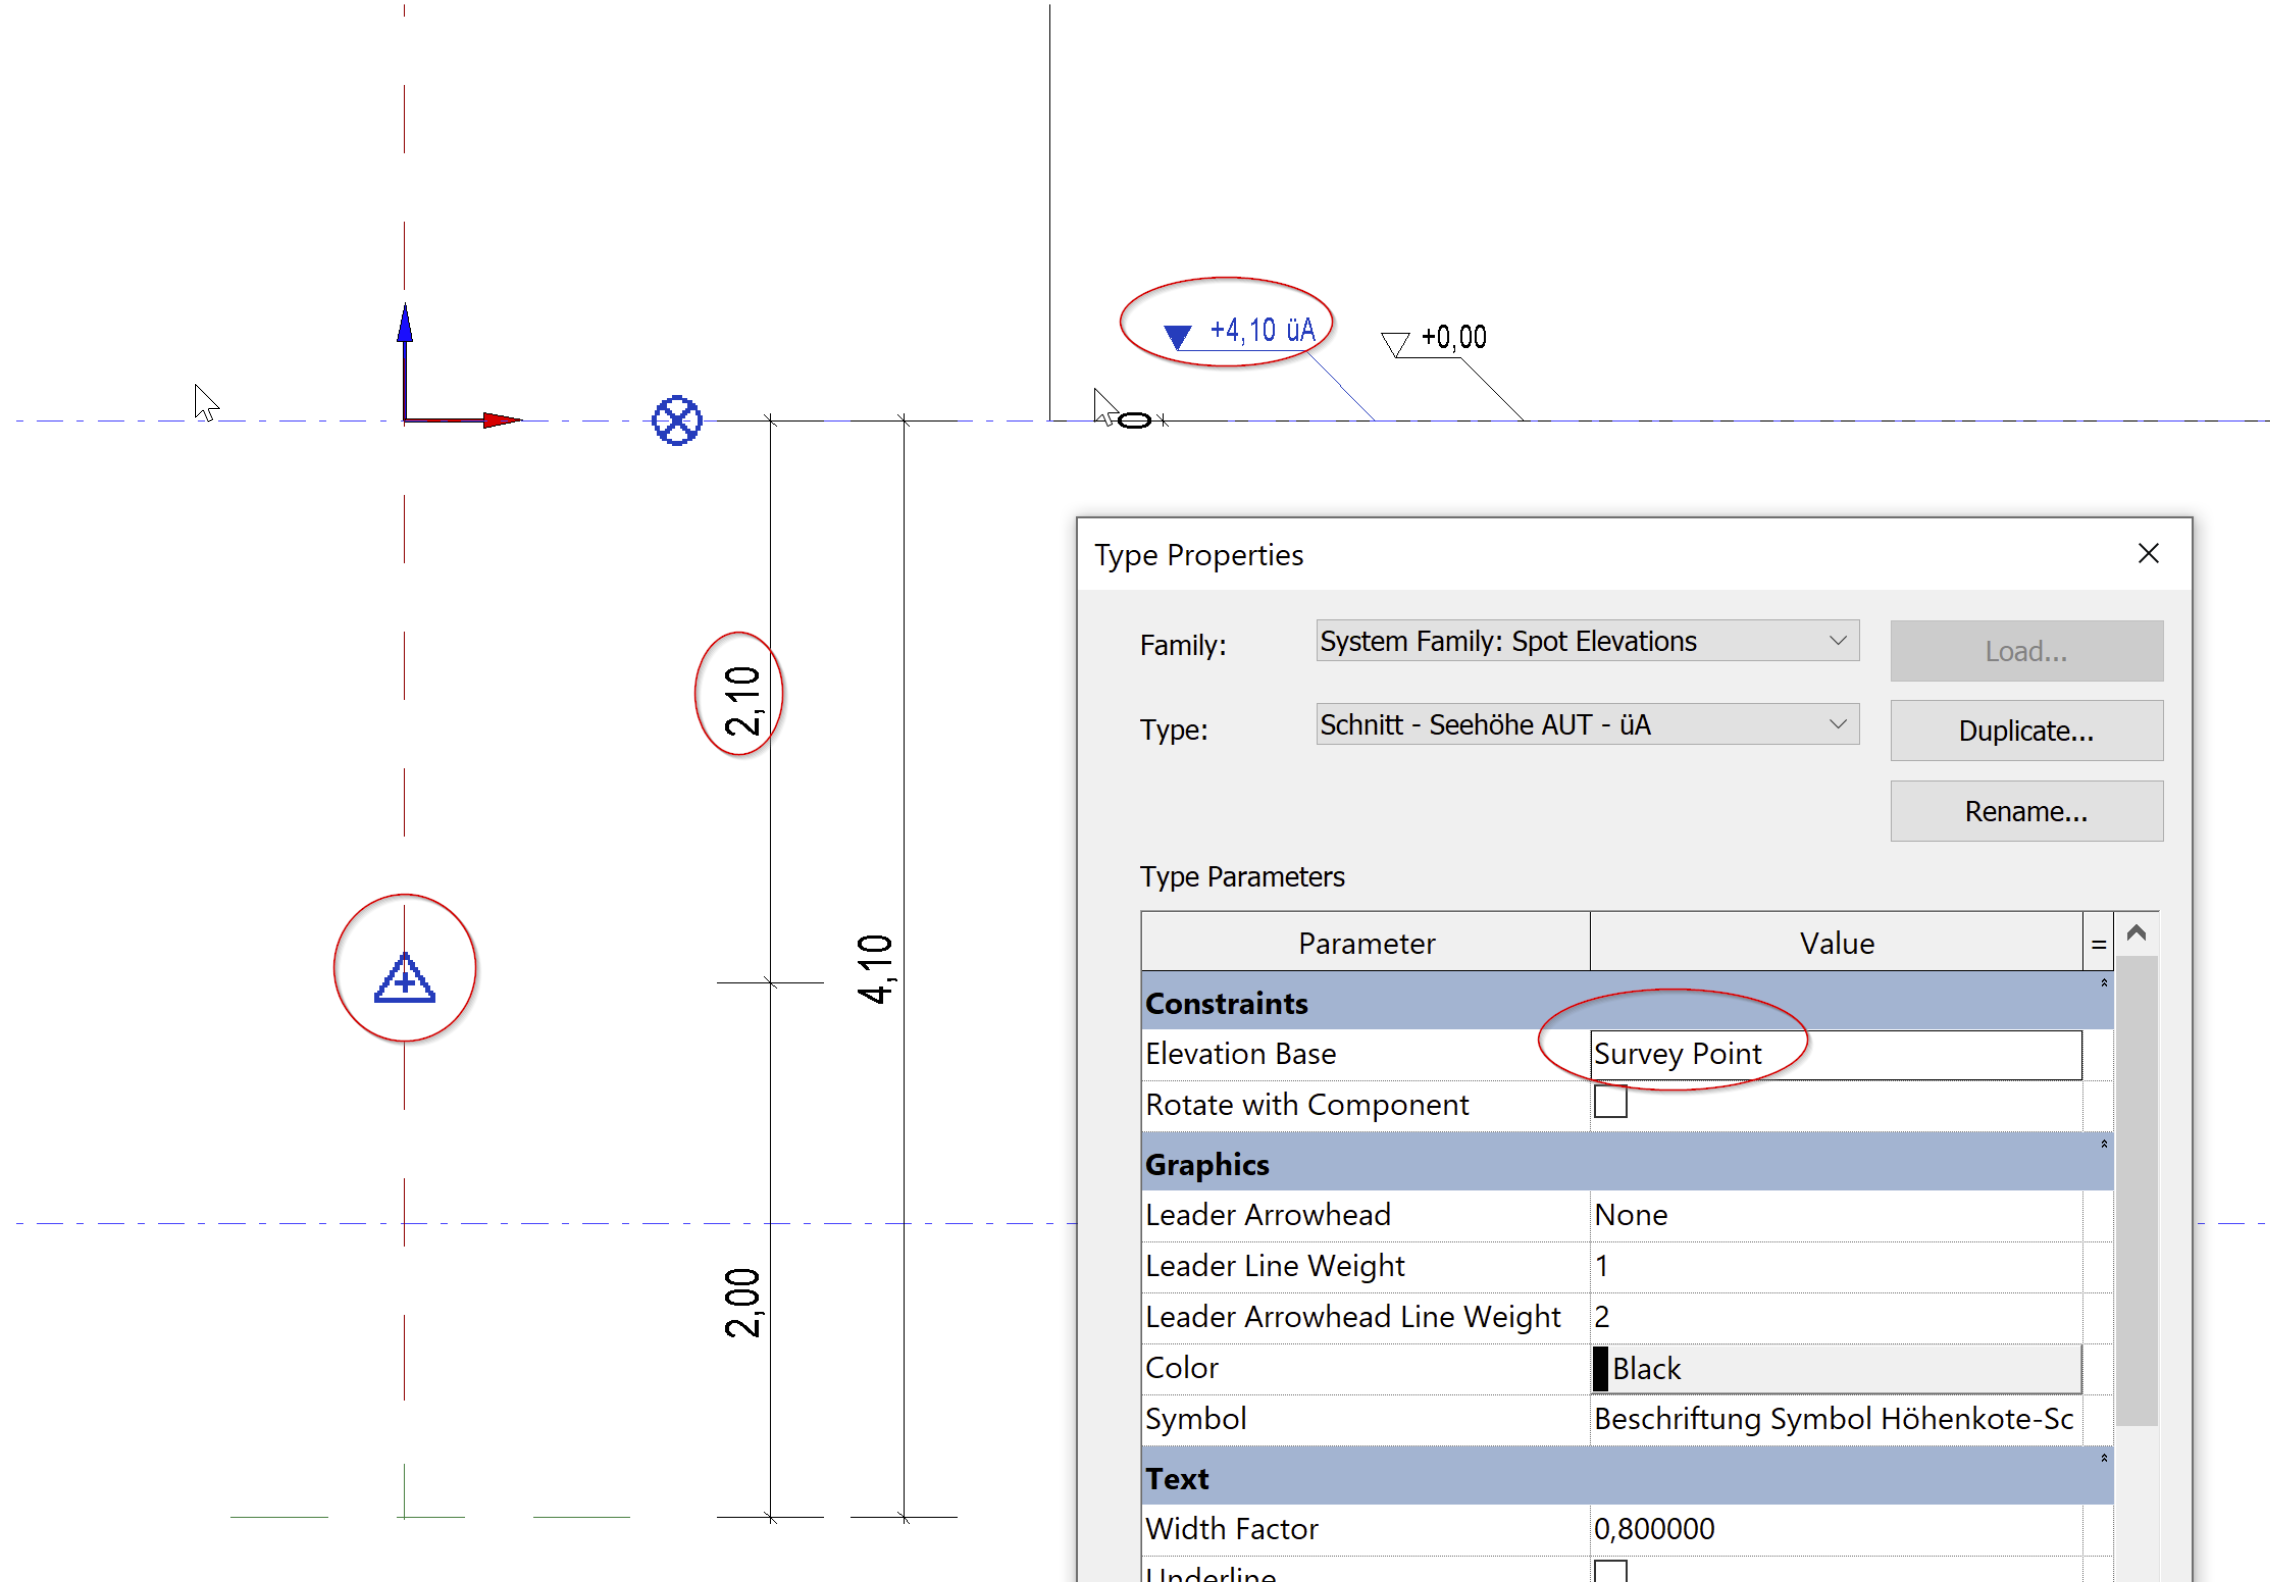Click the black color preview square next to Black
This screenshot has height=1582, width=2270.
point(1603,1368)
